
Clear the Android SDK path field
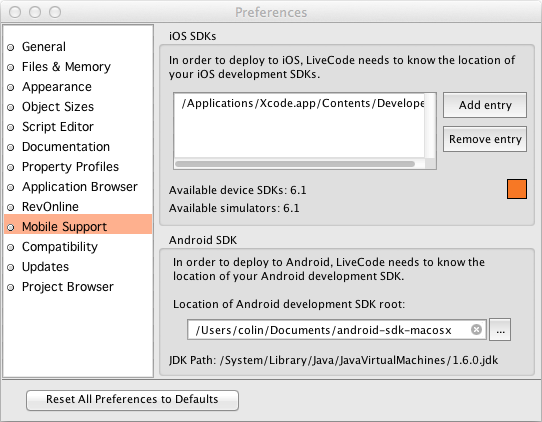(476, 329)
